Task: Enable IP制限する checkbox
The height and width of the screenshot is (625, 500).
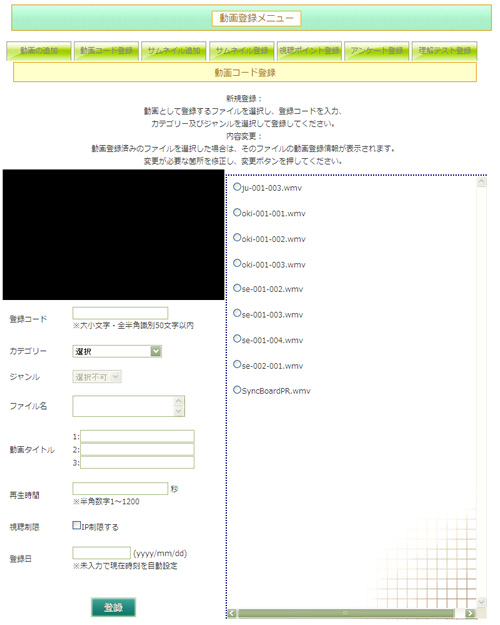Action: tap(77, 526)
